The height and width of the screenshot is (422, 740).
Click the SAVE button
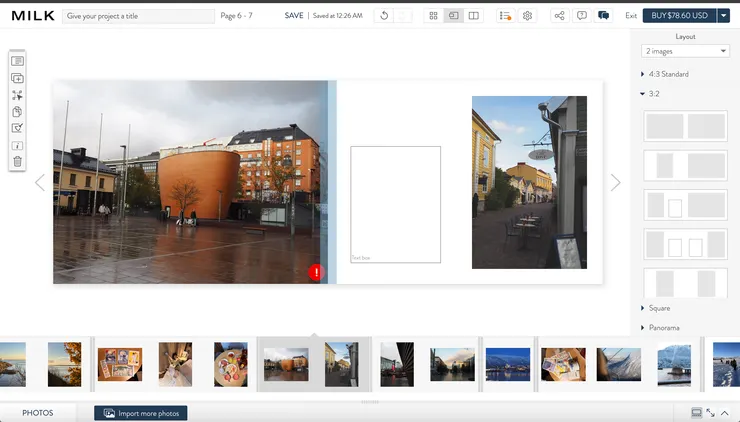[294, 16]
